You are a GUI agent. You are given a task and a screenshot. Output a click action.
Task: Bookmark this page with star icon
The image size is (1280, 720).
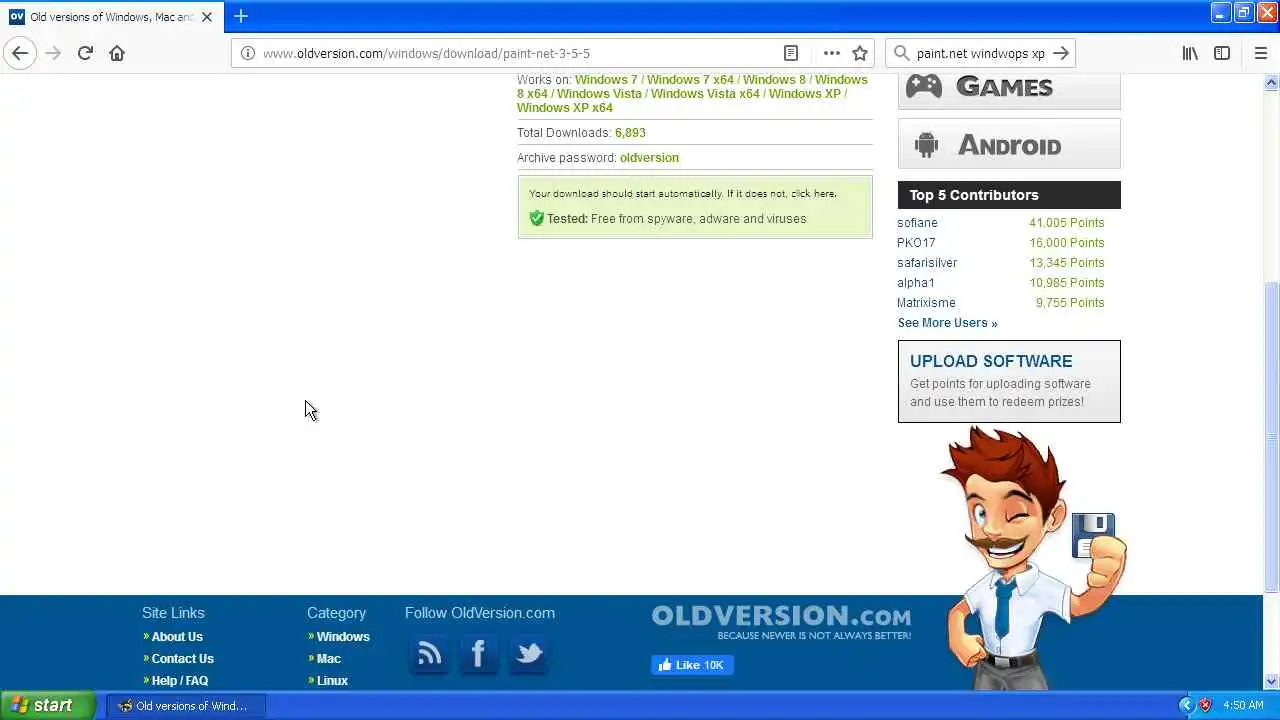click(860, 53)
